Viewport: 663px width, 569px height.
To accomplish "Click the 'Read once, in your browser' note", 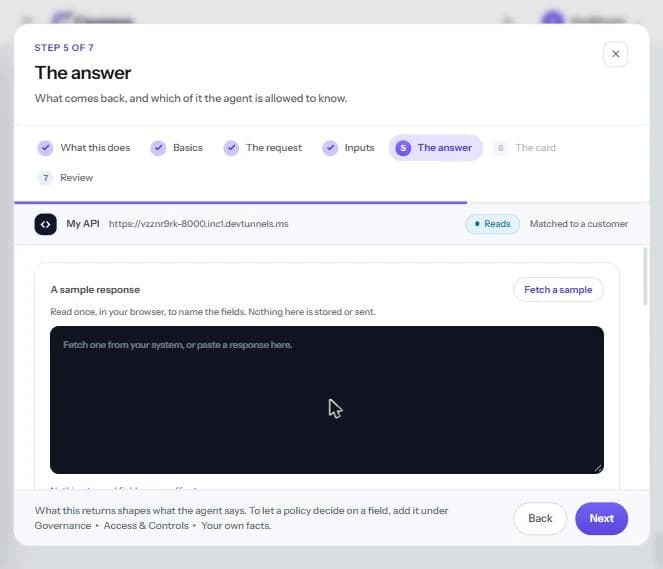I will (x=213, y=312).
